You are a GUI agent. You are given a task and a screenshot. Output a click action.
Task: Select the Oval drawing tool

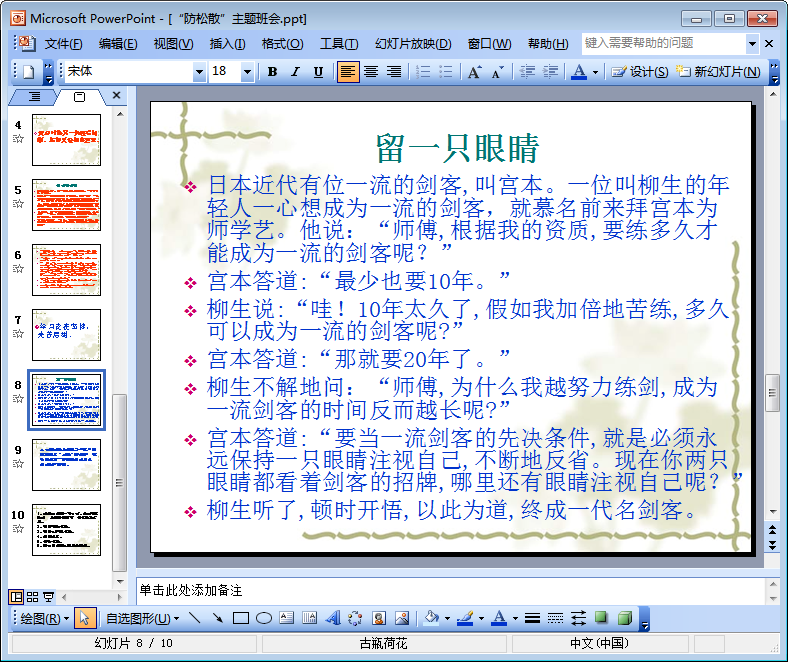[x=264, y=619]
